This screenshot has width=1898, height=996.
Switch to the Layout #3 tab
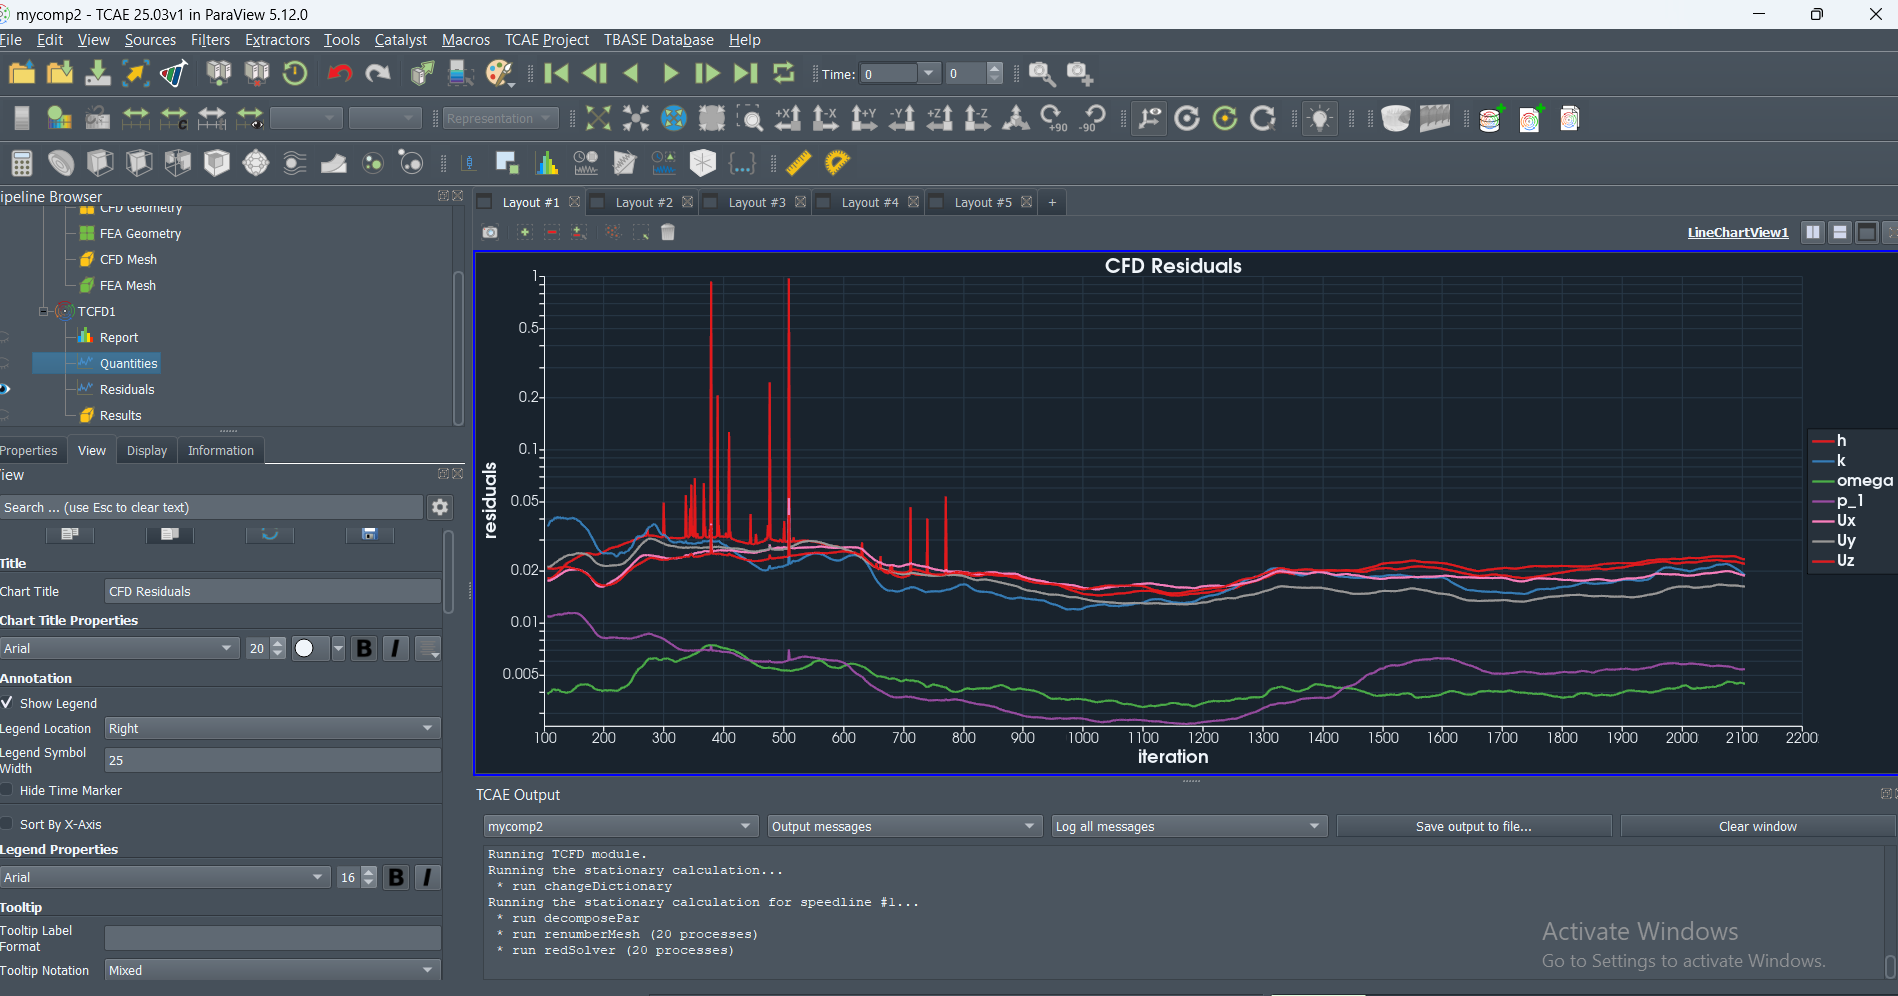pyautogui.click(x=756, y=202)
